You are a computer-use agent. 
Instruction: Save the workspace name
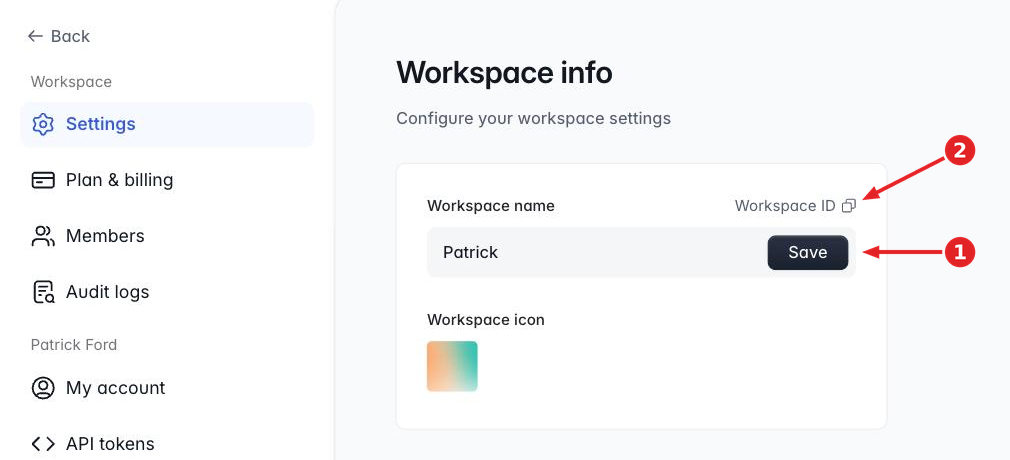pyautogui.click(x=808, y=253)
